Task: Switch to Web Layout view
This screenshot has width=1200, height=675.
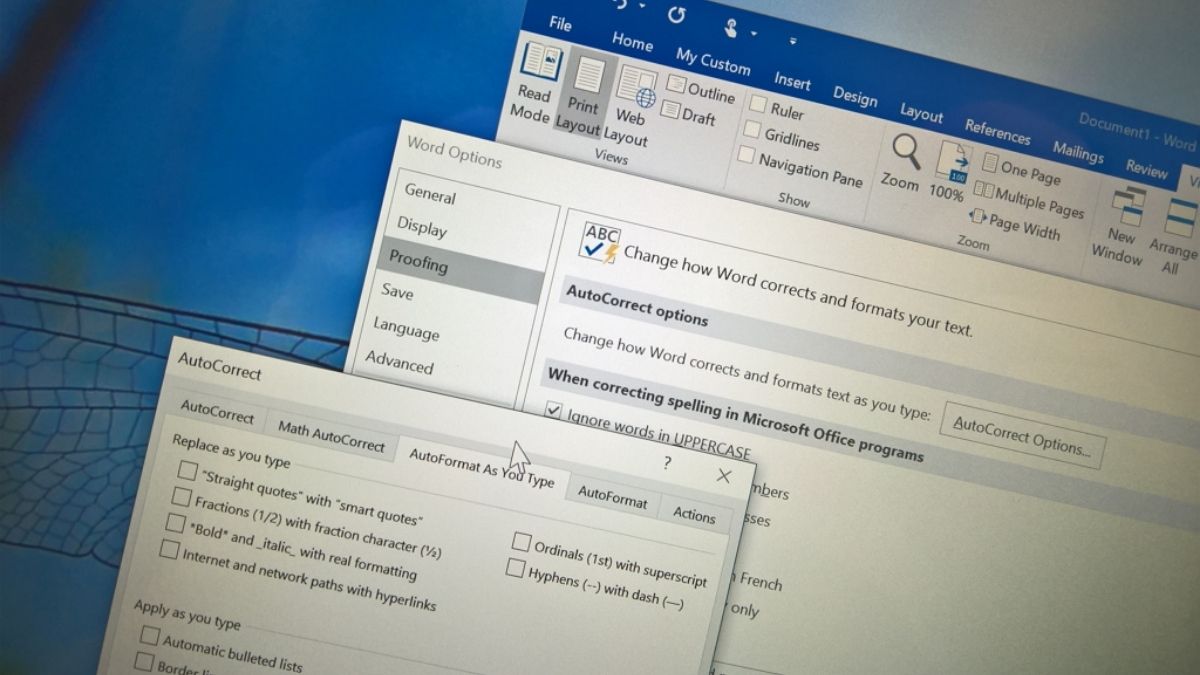Action: click(x=631, y=107)
